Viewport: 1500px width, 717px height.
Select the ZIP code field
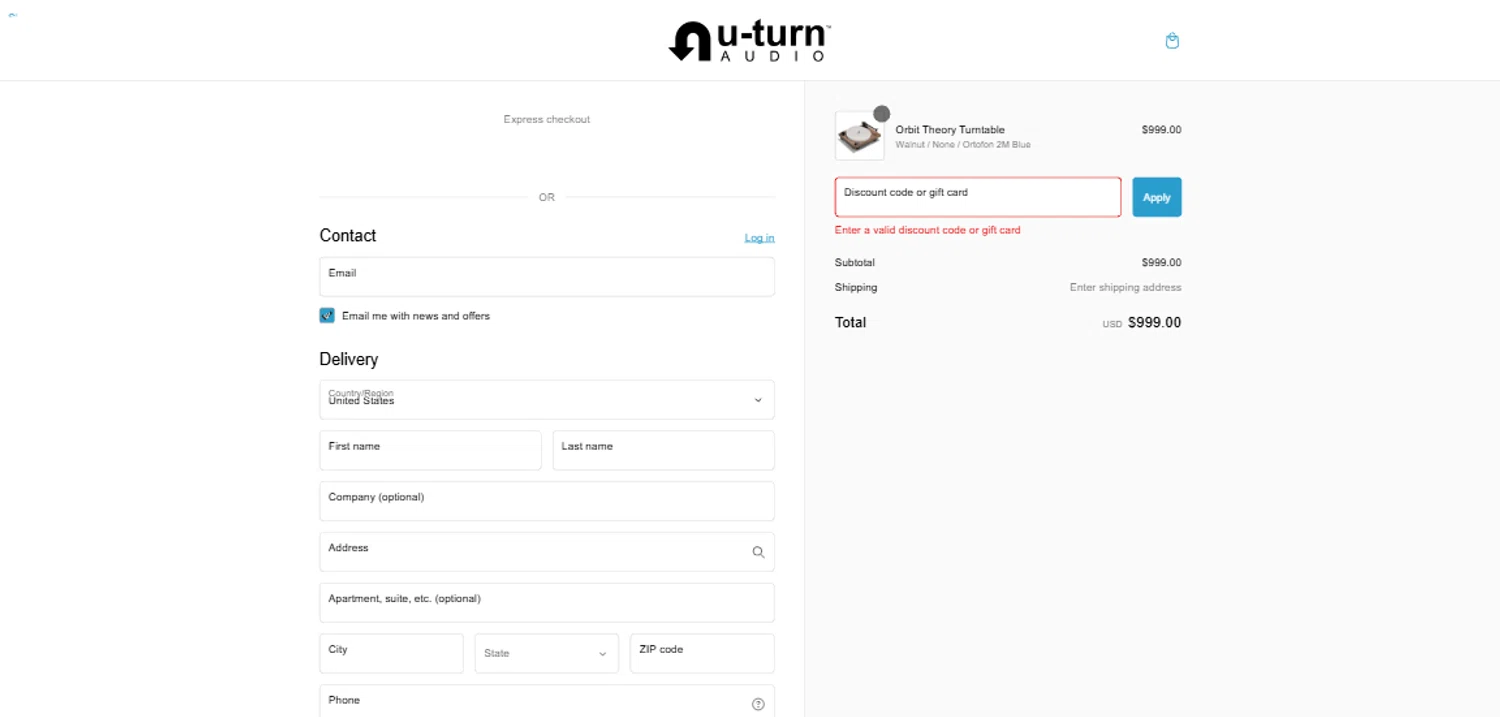click(702, 653)
